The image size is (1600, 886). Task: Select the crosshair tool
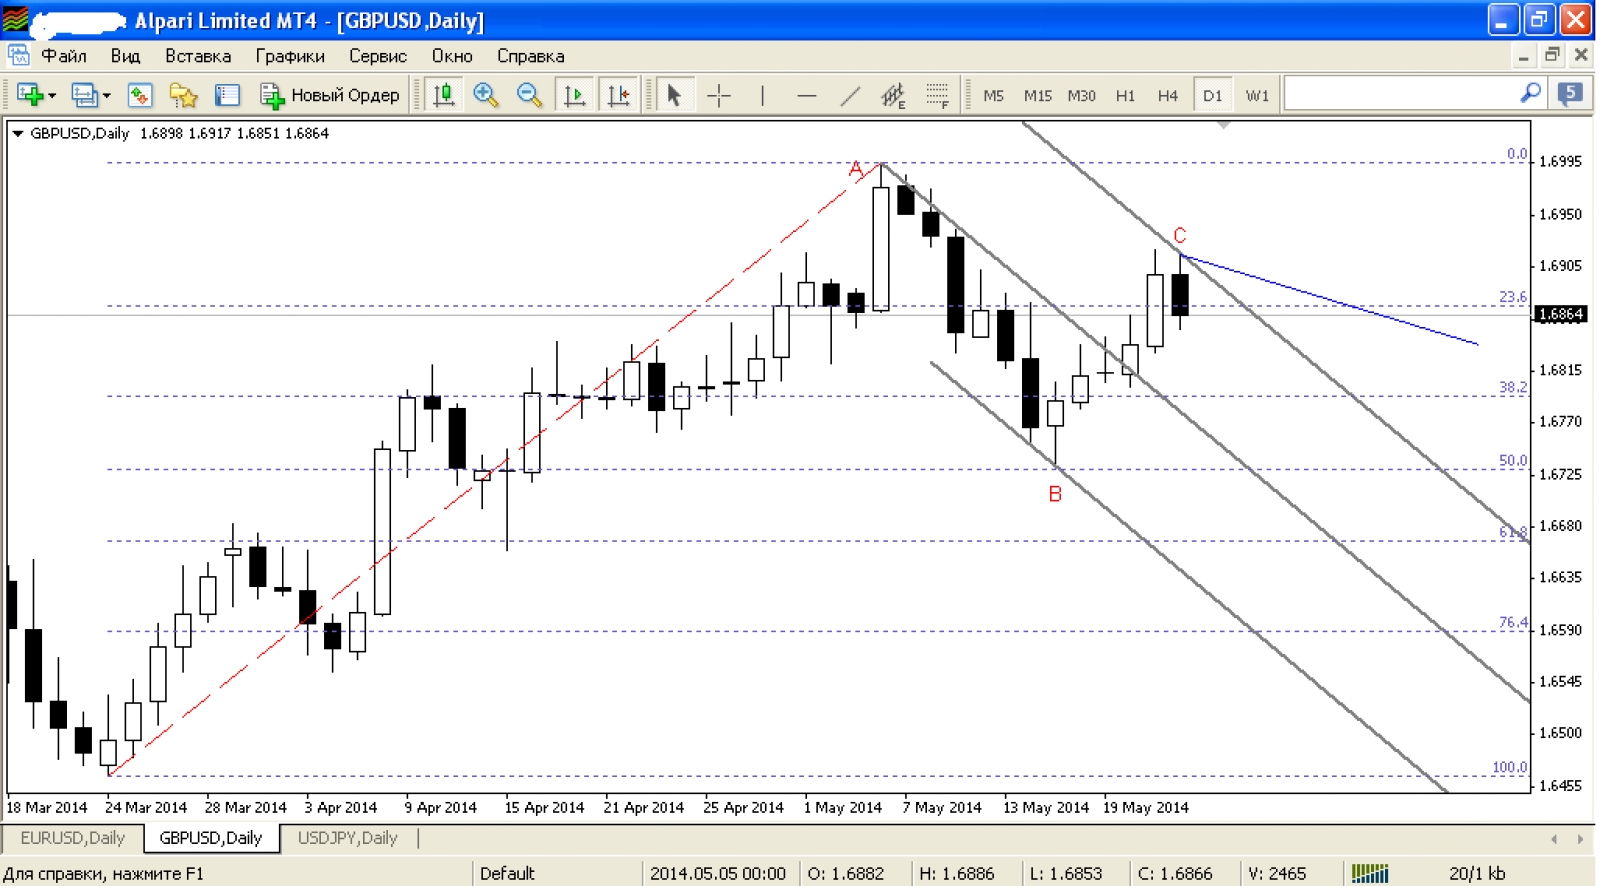718,95
